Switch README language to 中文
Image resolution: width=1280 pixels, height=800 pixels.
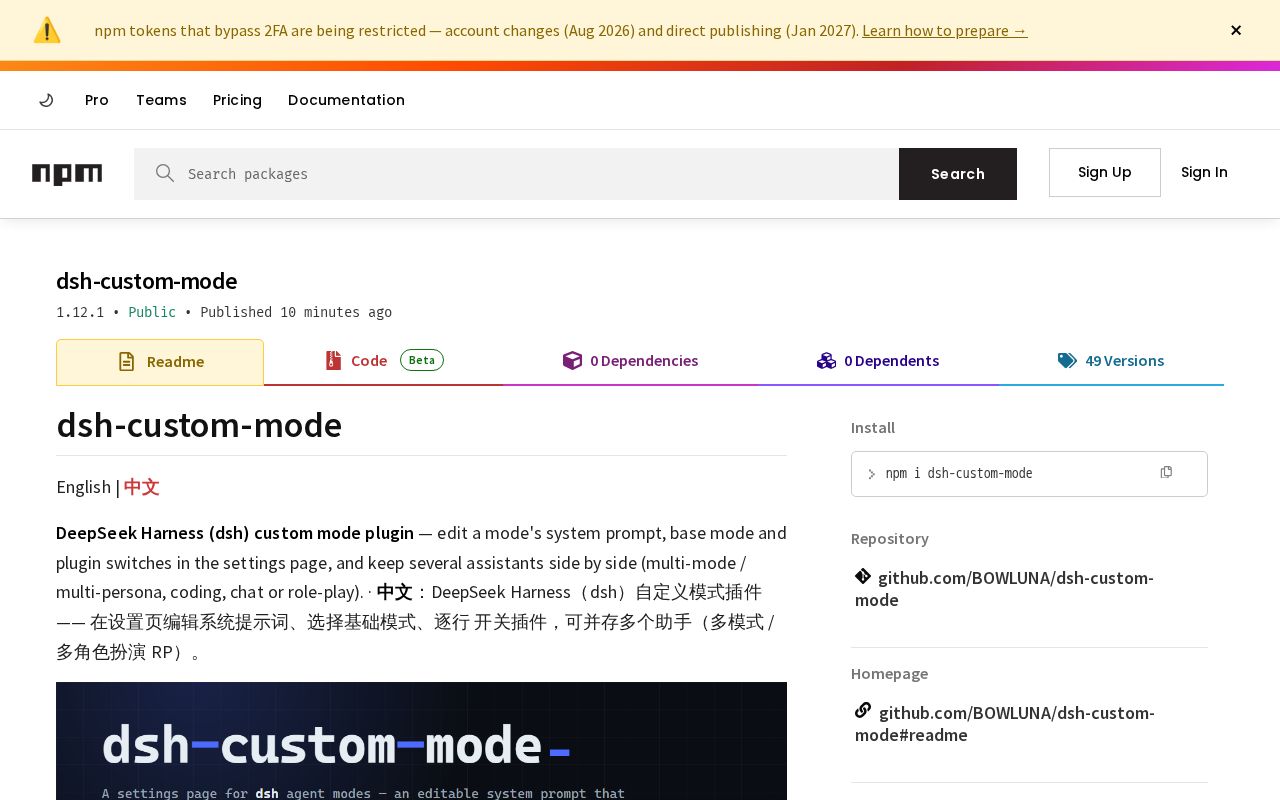pos(141,487)
